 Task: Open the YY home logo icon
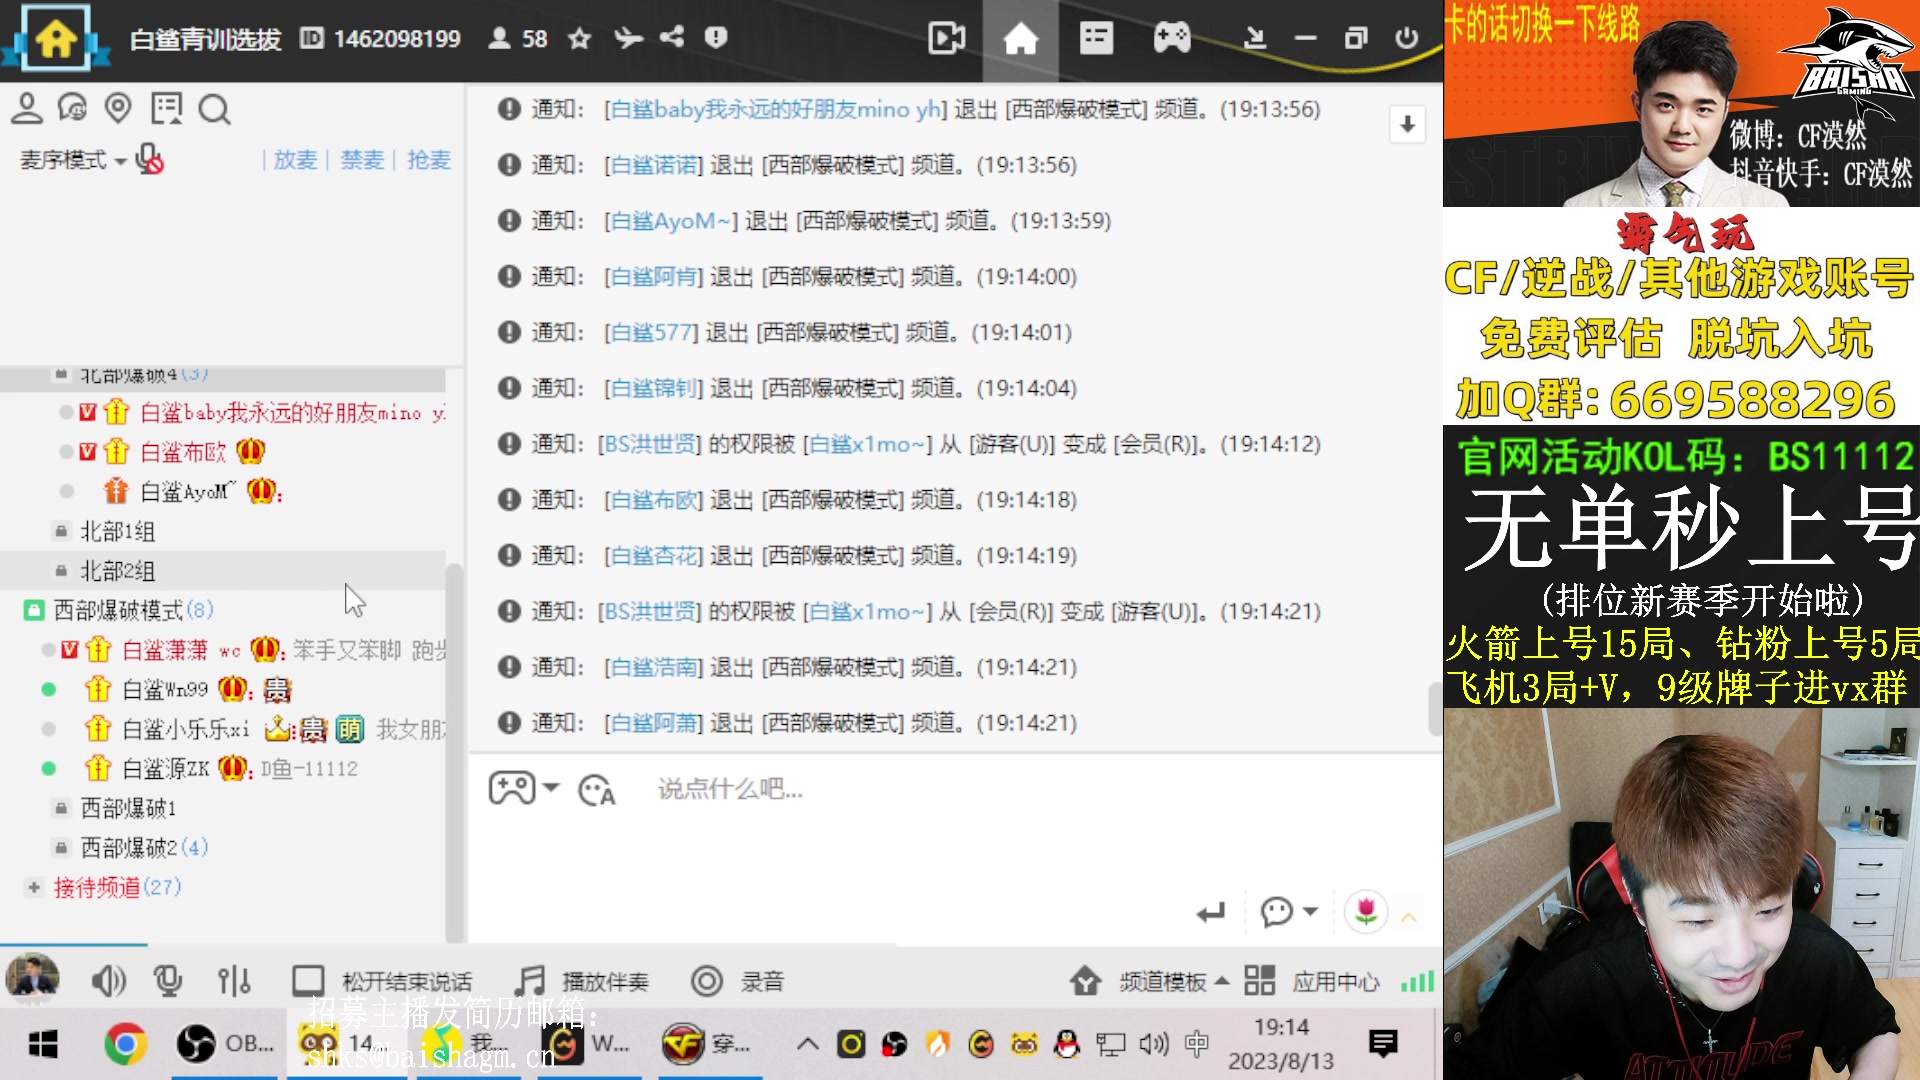[x=55, y=38]
